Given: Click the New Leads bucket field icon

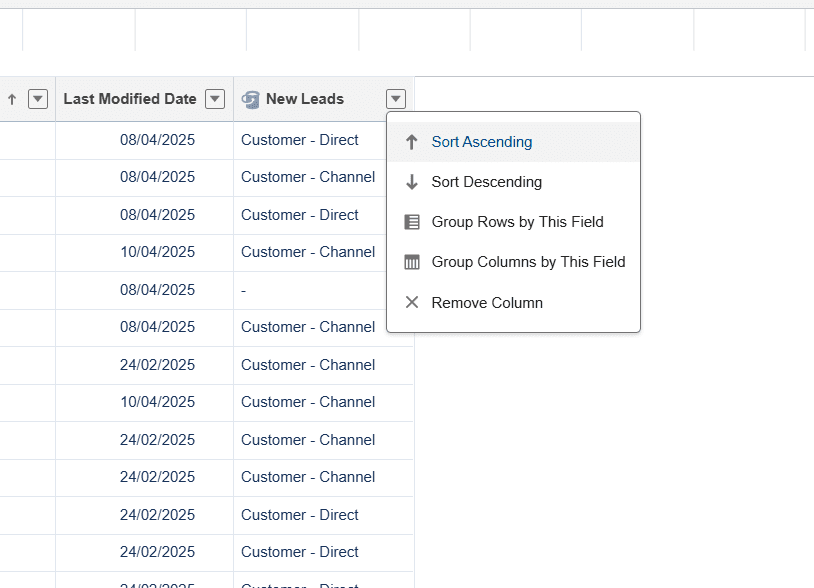Looking at the screenshot, I should click(251, 99).
